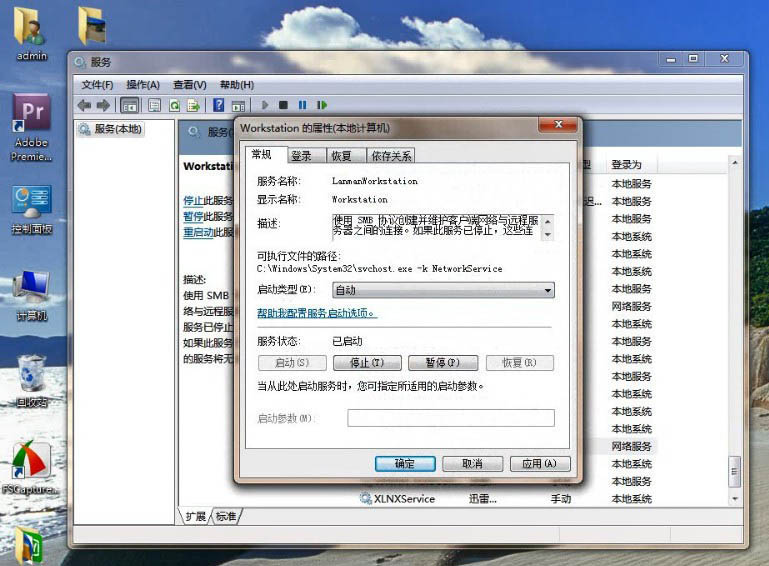
Task: Click LanmanWorkstation service name text
Action: tap(375, 181)
